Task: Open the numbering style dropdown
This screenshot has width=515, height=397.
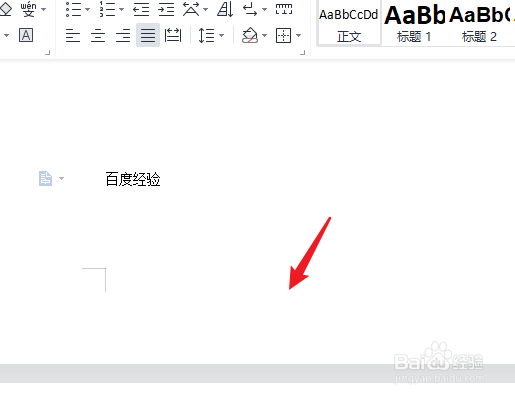Action: tap(121, 9)
